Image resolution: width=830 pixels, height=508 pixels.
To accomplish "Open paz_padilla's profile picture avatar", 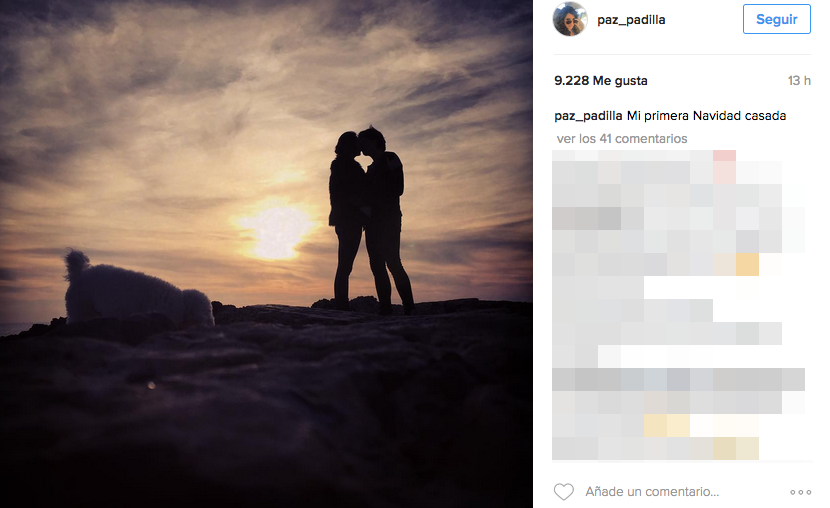I will click(x=570, y=19).
